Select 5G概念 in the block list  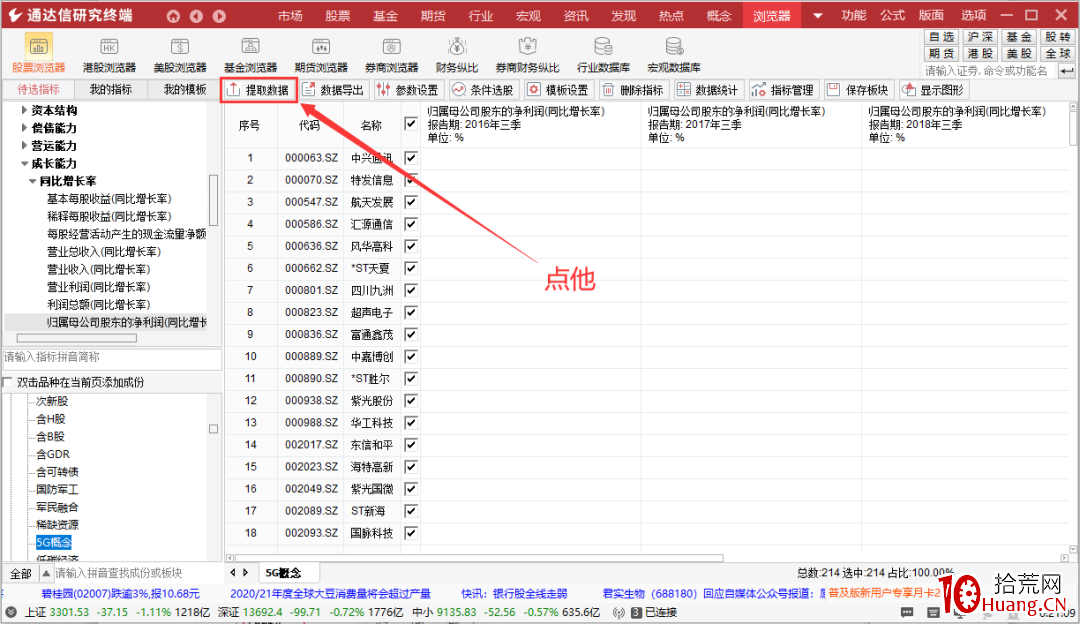(54, 543)
